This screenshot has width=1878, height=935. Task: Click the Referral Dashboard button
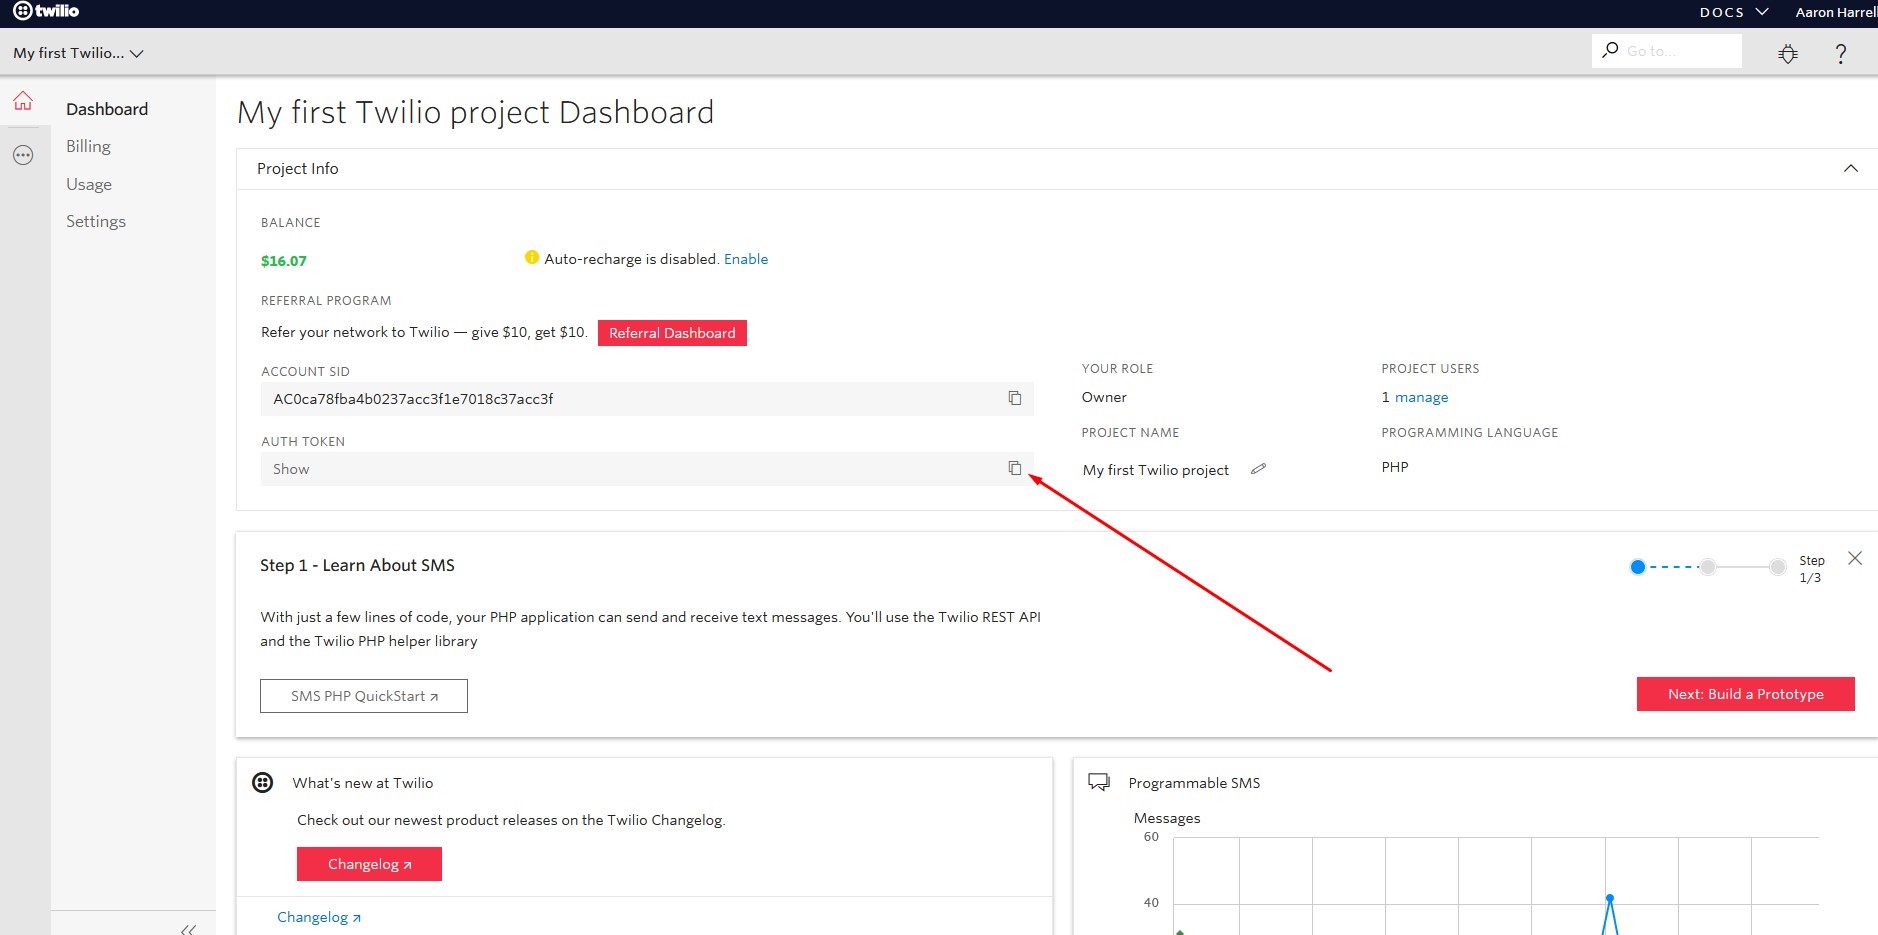671,333
